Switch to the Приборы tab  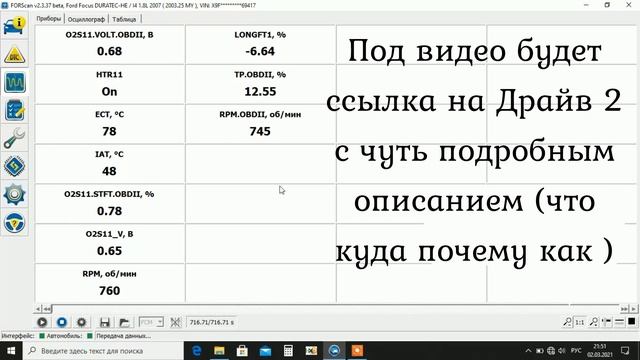tap(49, 19)
